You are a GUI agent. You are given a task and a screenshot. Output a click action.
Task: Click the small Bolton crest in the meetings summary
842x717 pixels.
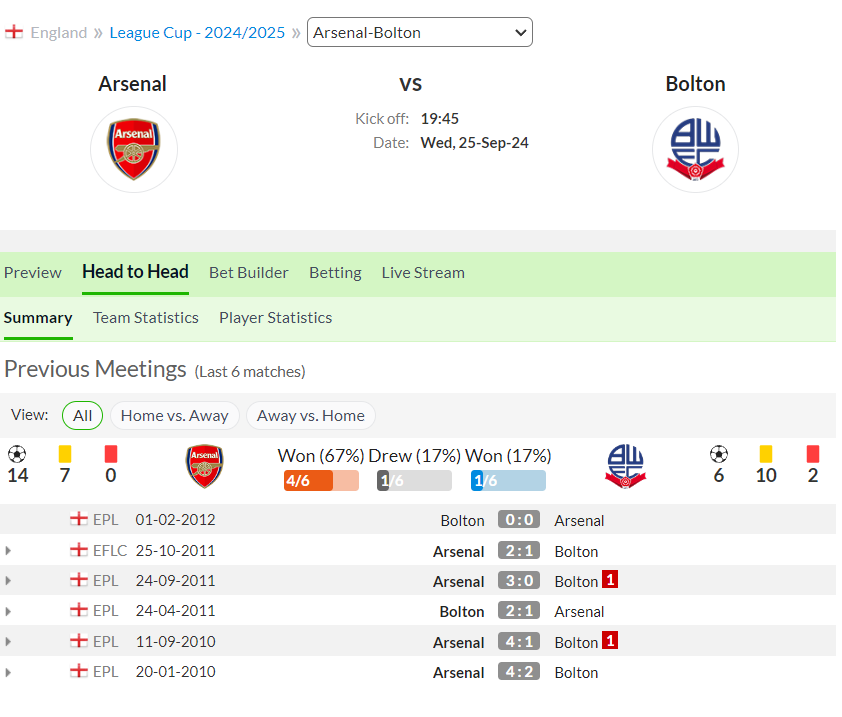[x=626, y=466]
